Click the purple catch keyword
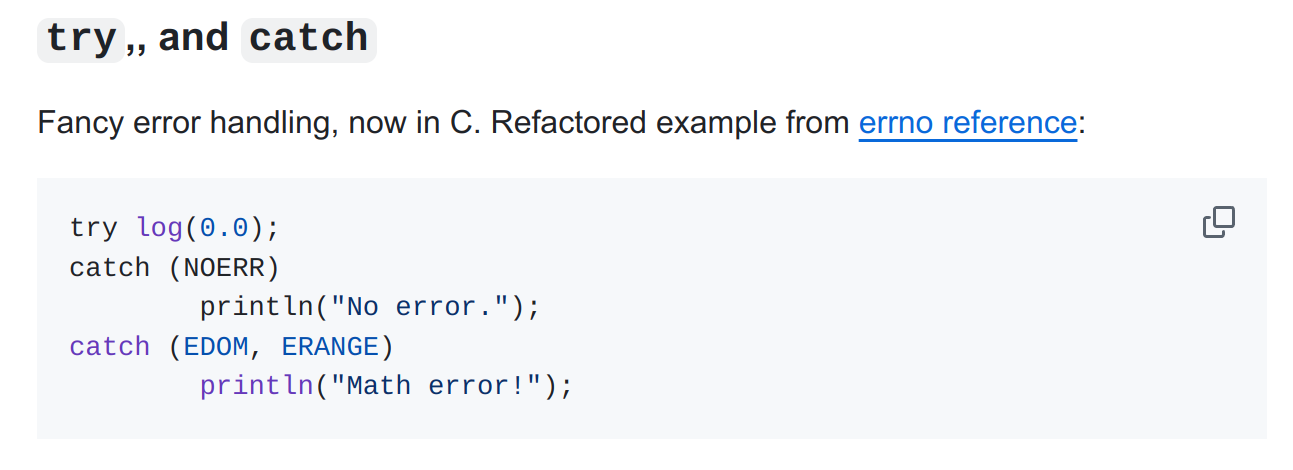The width and height of the screenshot is (1293, 470). 110,346
